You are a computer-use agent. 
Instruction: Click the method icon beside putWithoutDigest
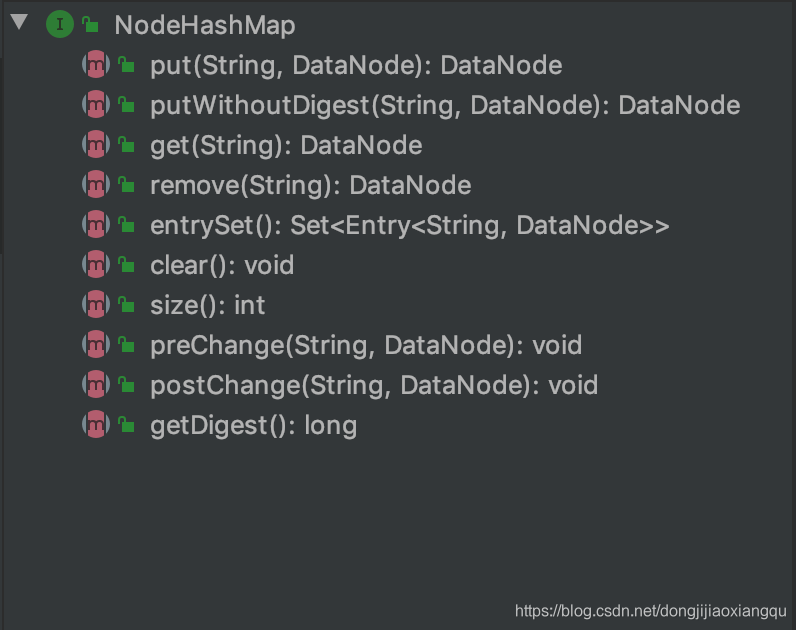(95, 105)
